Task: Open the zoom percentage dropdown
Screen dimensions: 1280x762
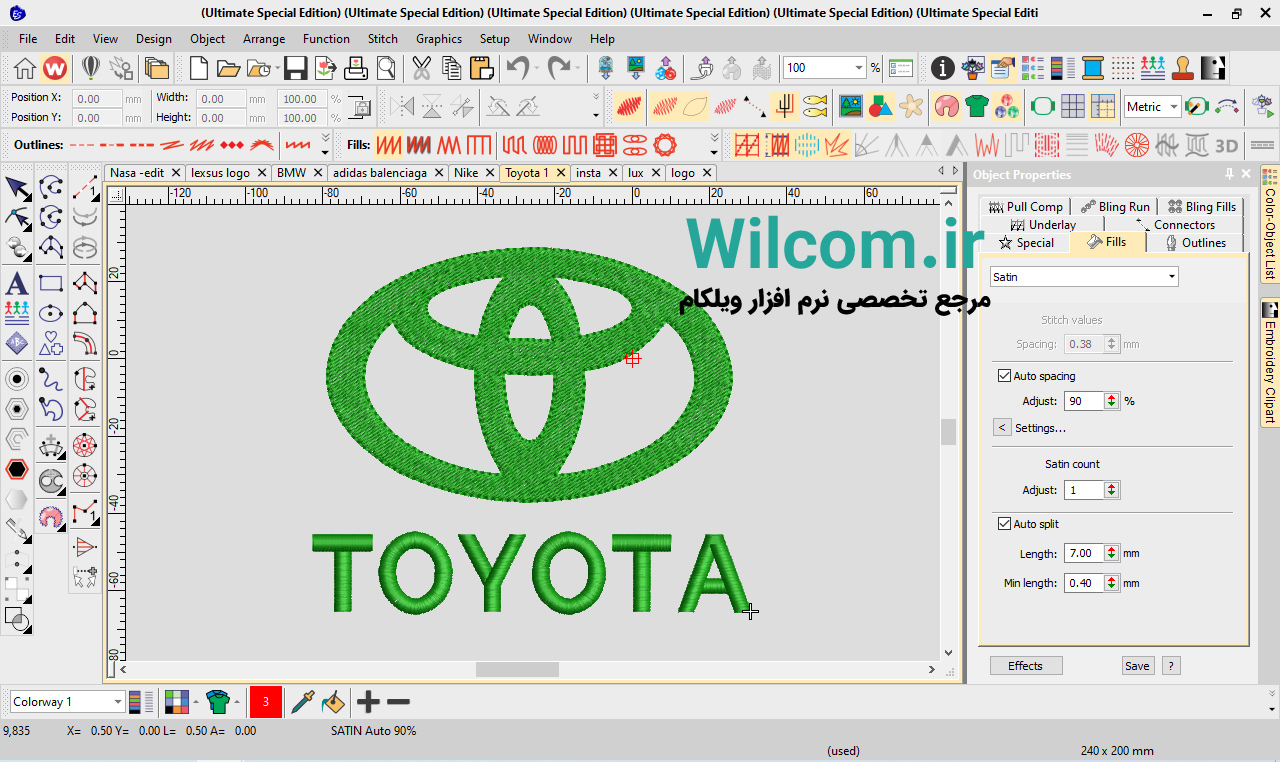Action: [859, 68]
